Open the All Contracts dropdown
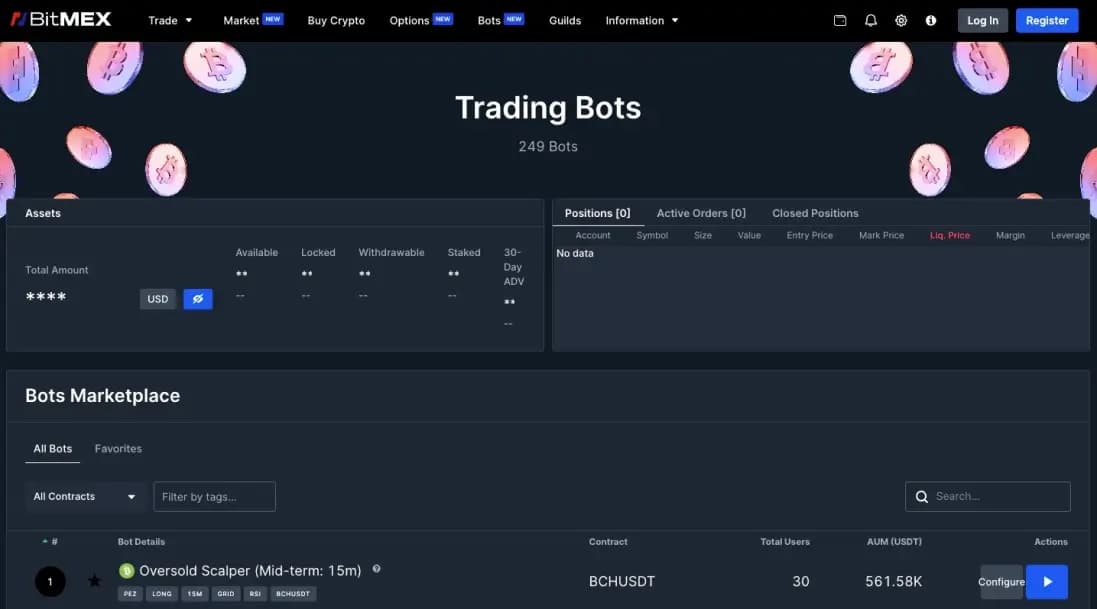 pyautogui.click(x=85, y=496)
